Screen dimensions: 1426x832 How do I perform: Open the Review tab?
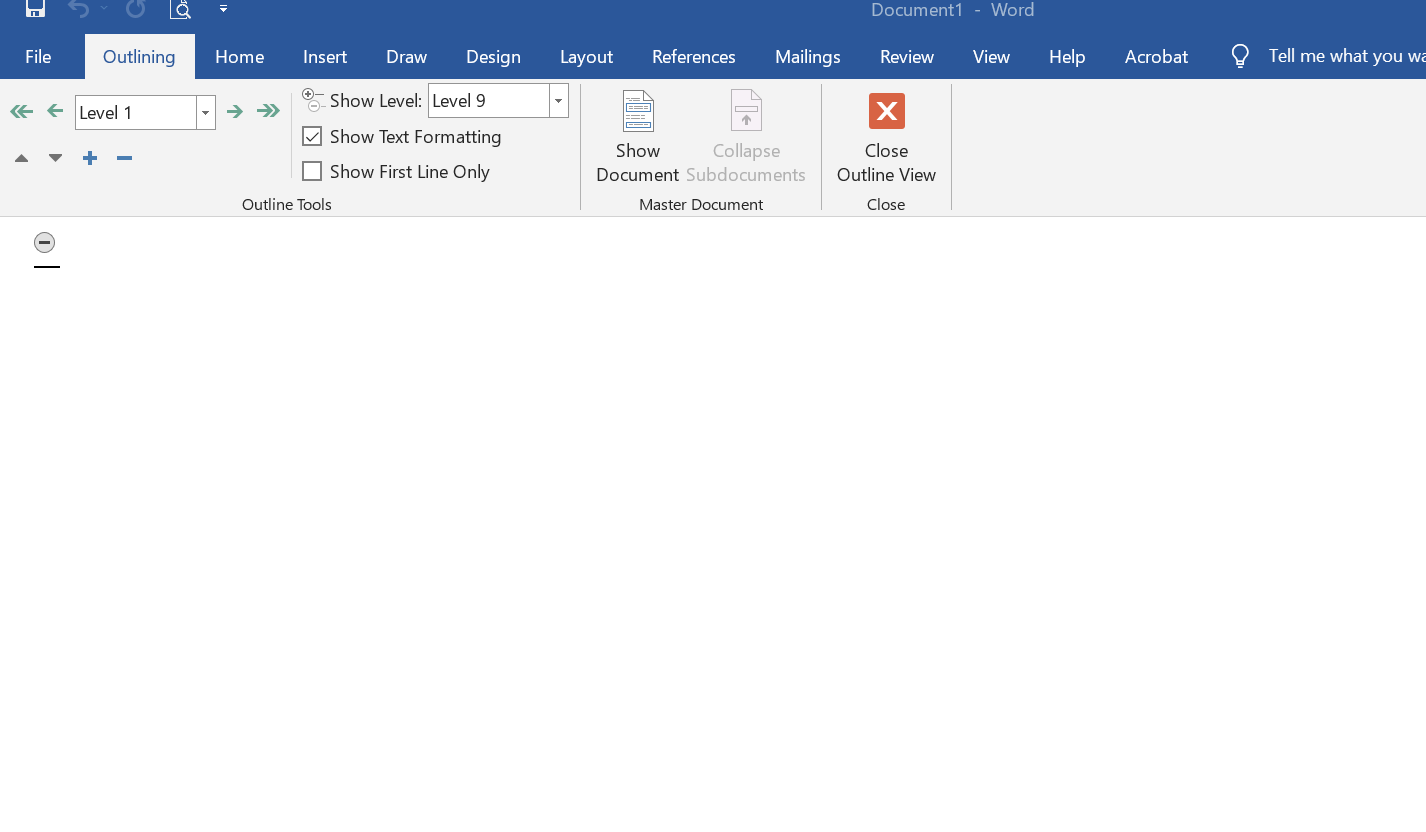(907, 57)
